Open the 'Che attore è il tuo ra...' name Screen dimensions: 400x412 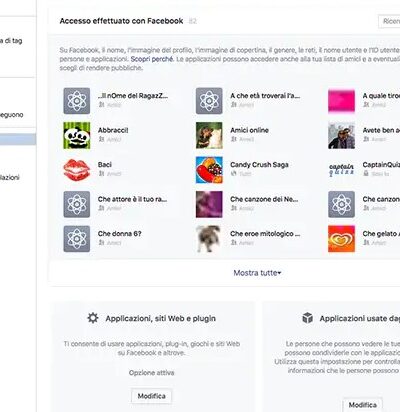(x=132, y=199)
